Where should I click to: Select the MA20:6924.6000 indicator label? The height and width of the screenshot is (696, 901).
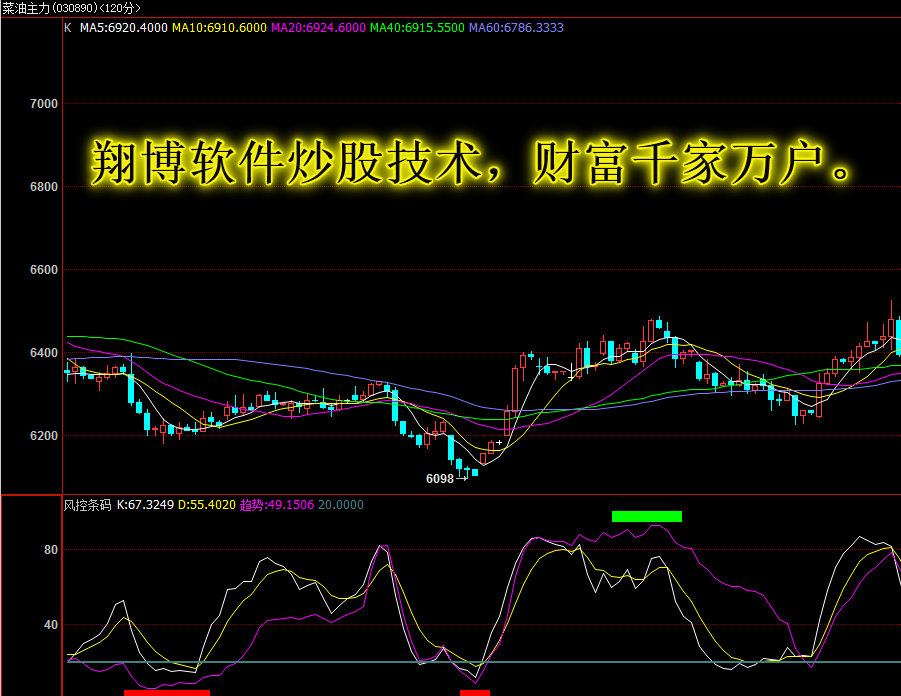[318, 28]
